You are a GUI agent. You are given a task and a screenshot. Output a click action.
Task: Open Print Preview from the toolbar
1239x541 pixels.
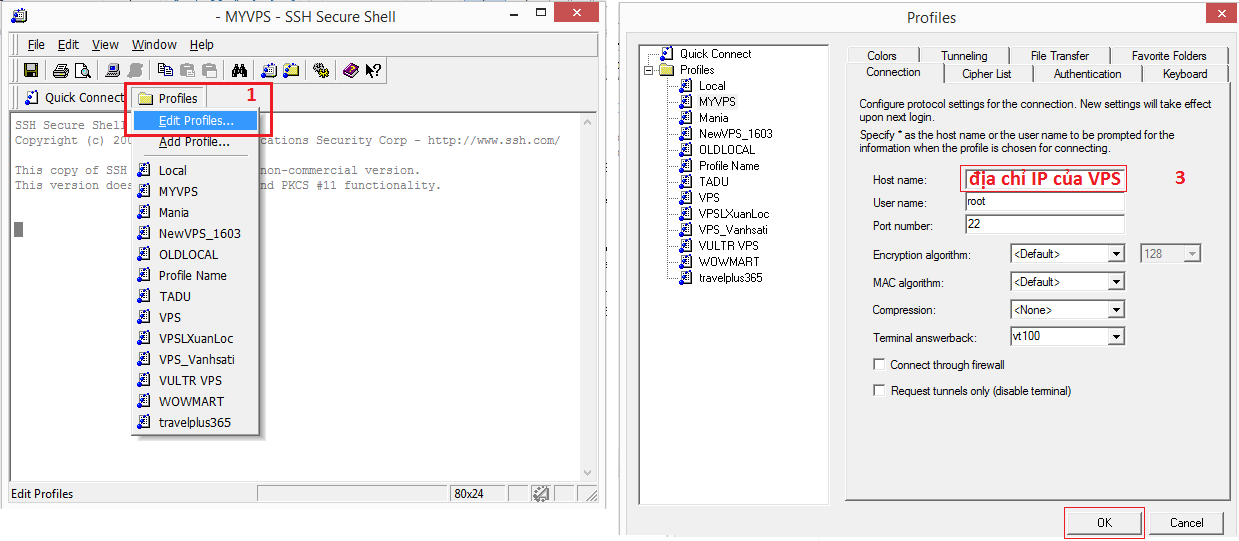pos(83,70)
